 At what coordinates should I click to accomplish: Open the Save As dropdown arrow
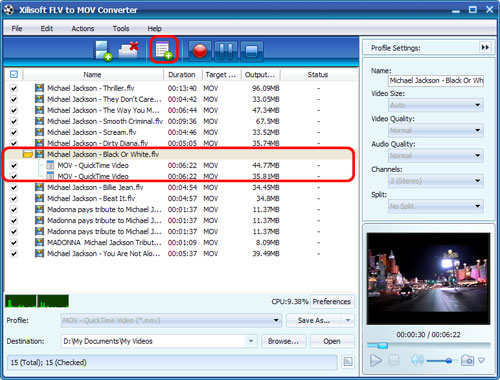(348, 320)
